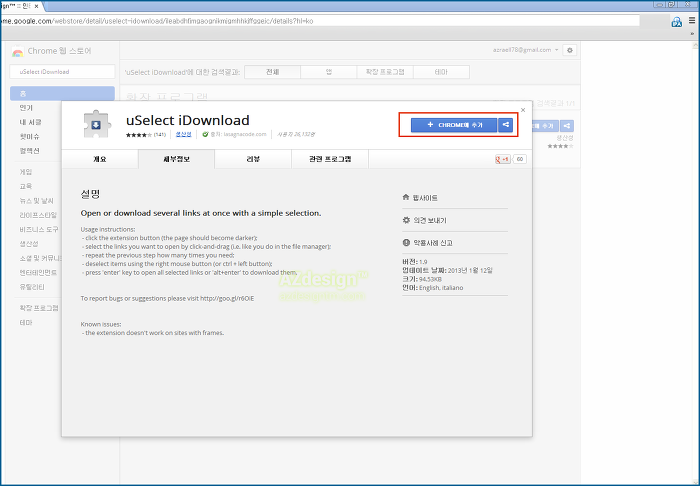Open the 뉴스 및 날씨 category

37,201
